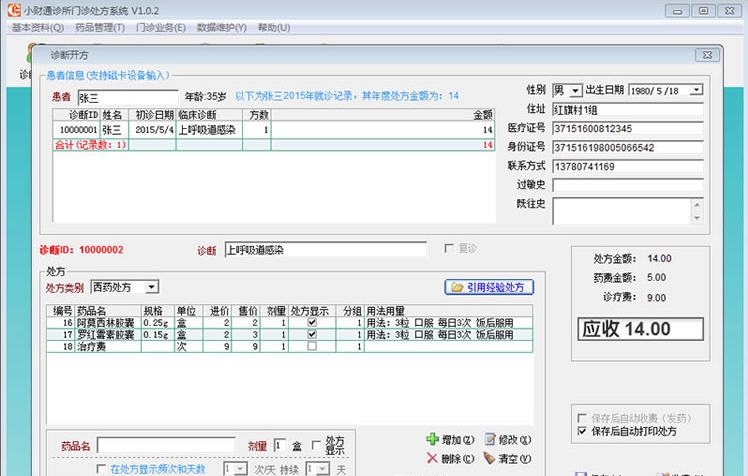Click the 应收 14.00 display box

[640, 329]
